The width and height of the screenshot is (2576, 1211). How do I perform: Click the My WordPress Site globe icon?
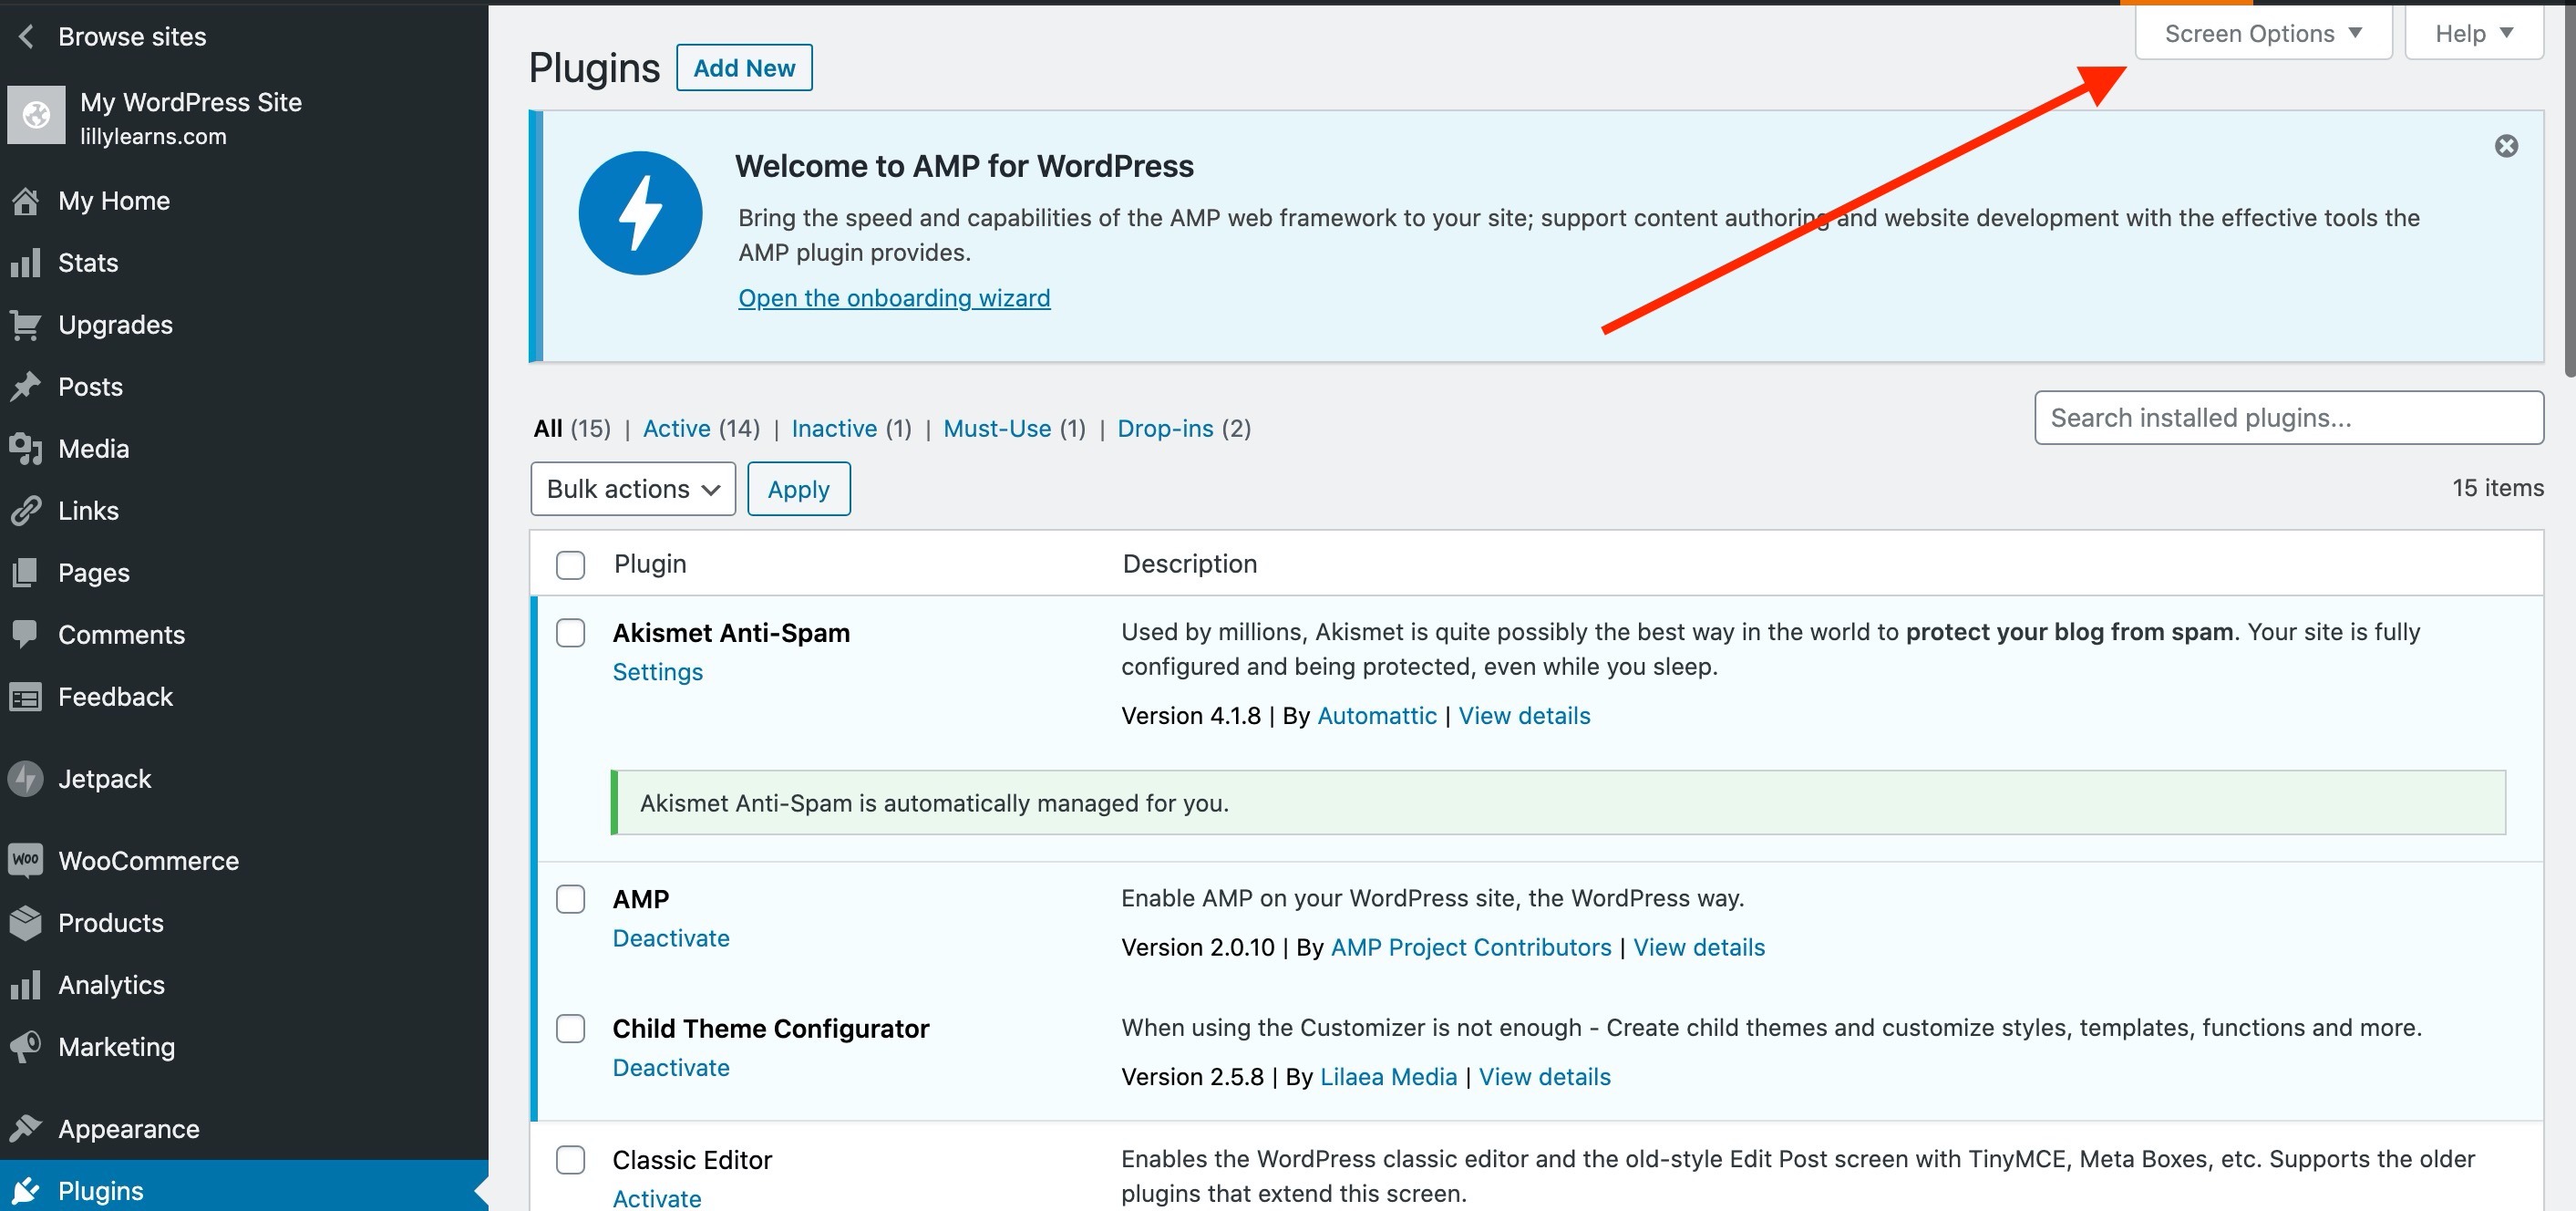tap(36, 116)
